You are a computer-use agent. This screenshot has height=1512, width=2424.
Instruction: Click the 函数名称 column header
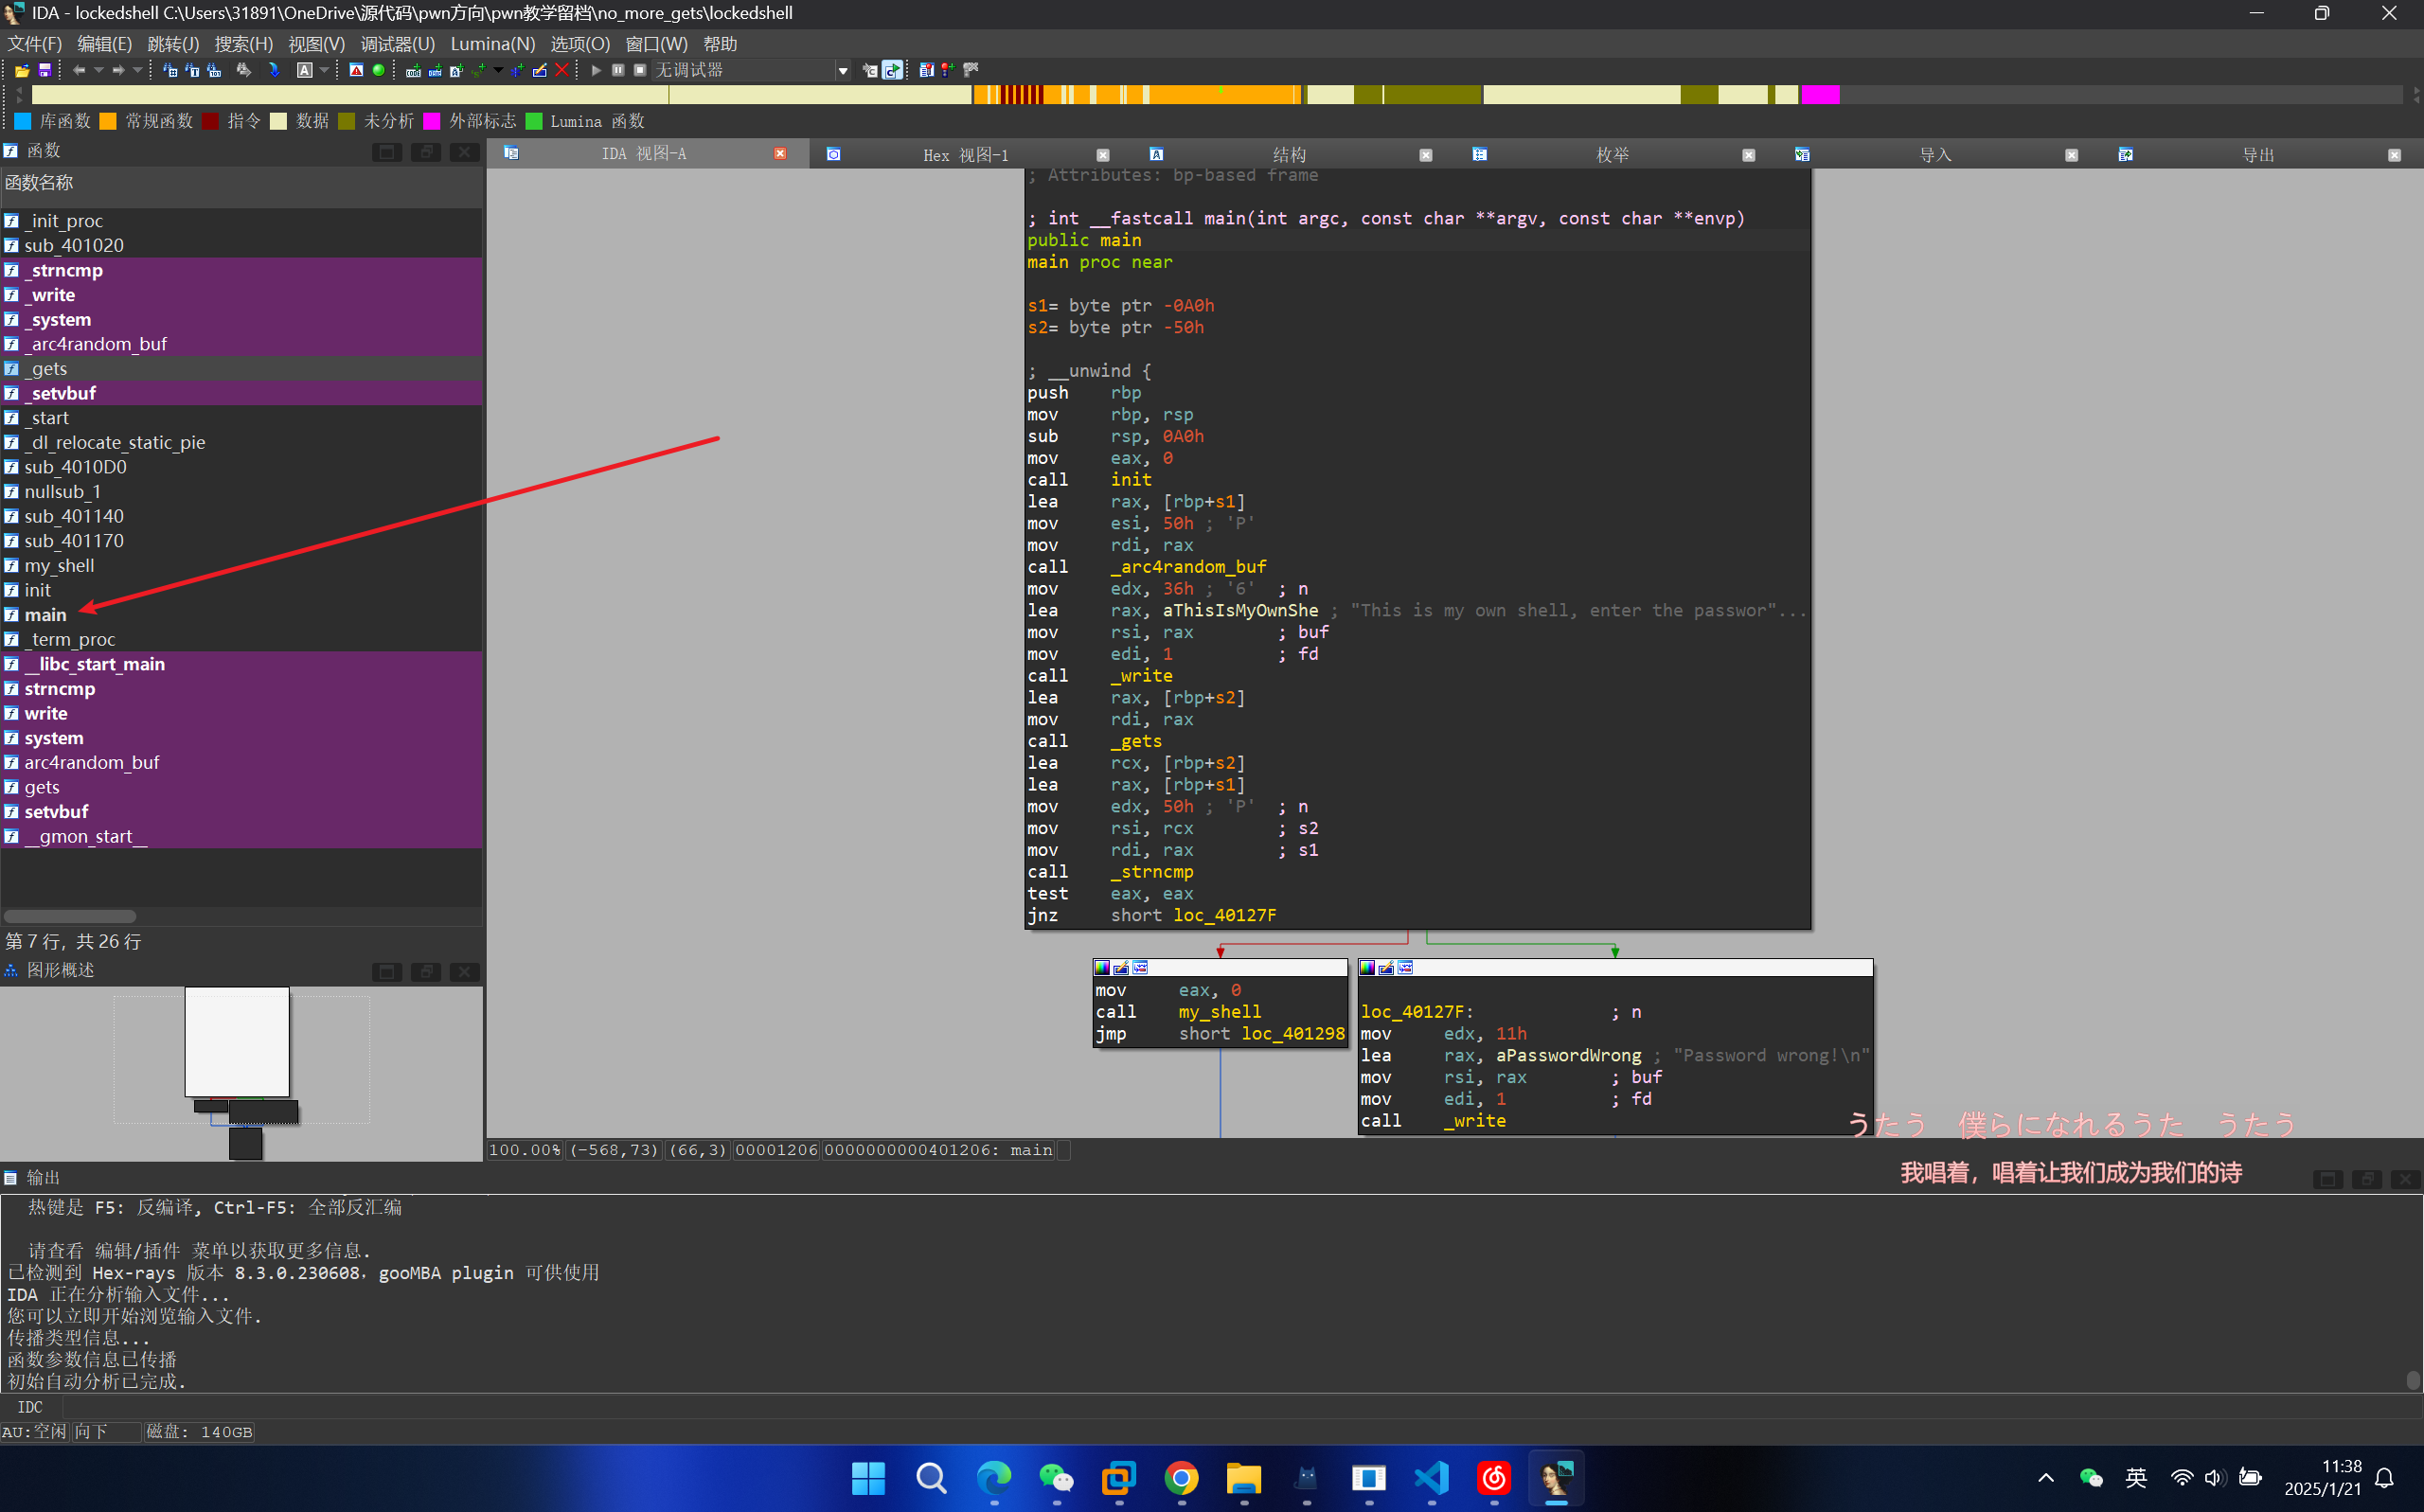[x=241, y=184]
